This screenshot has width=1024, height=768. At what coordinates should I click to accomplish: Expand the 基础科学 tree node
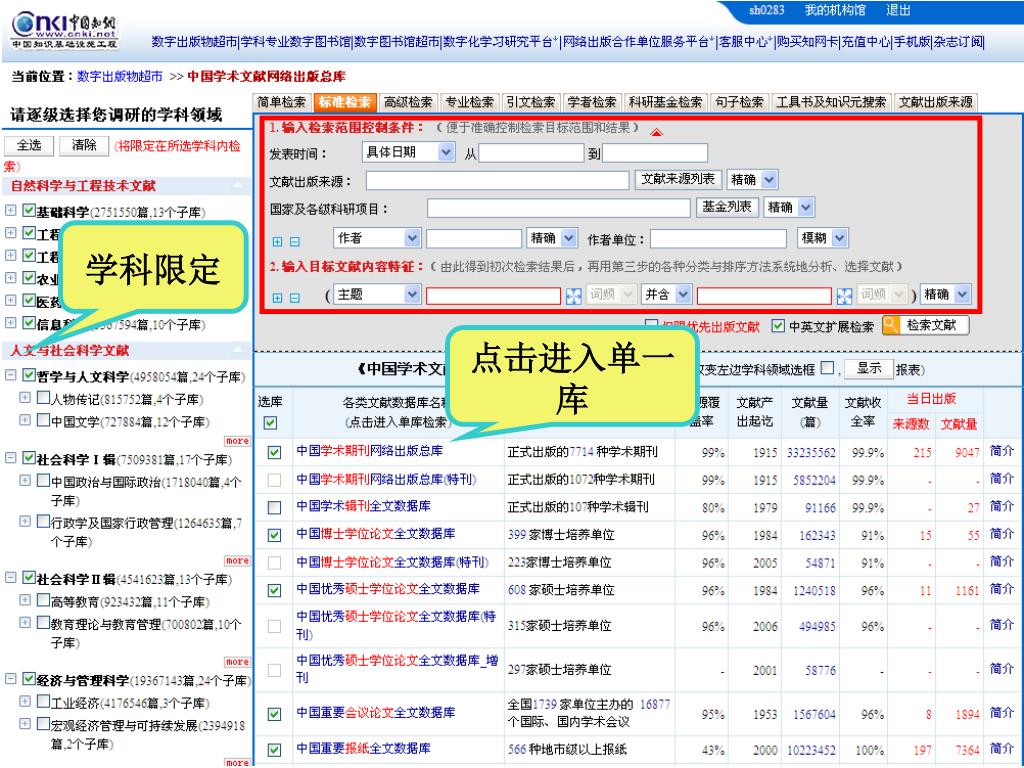[10, 210]
